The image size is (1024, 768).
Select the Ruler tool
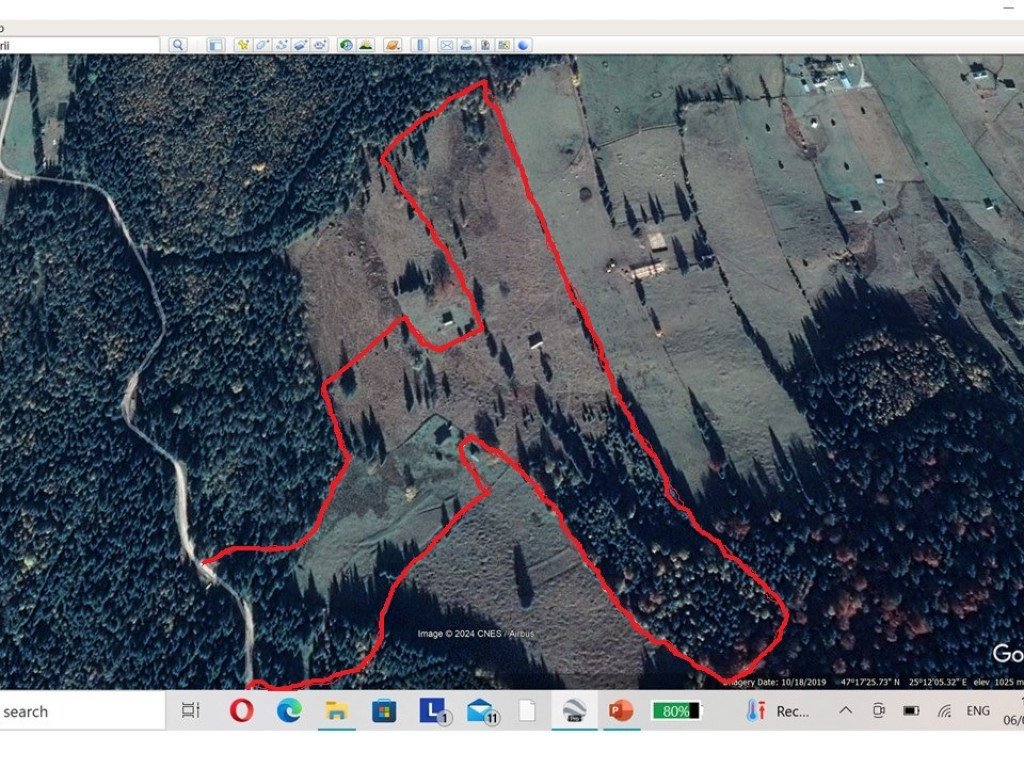[x=420, y=45]
